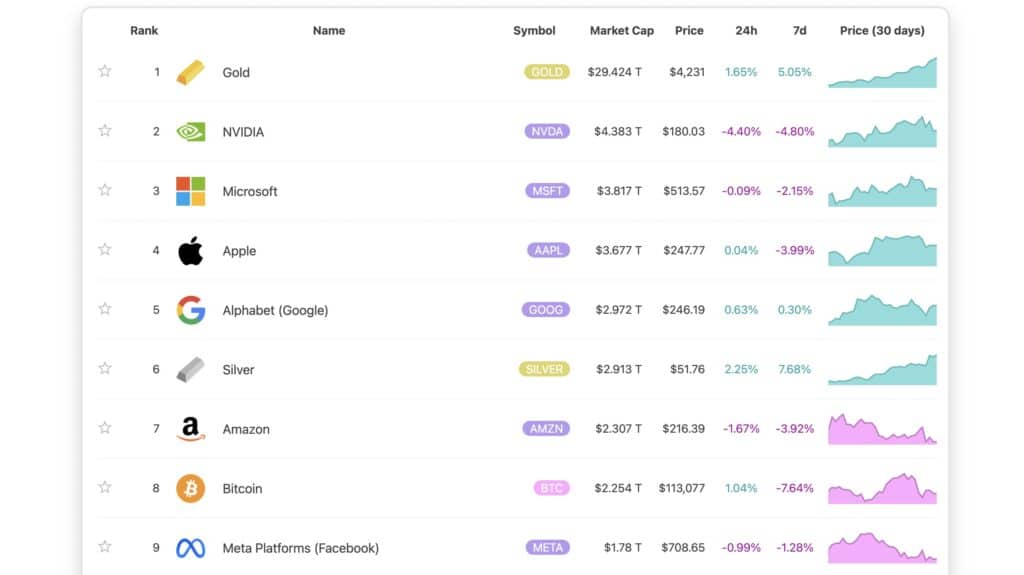Screen dimensions: 1024x575
Task: Open Alphabet 30-day price chart
Action: point(882,310)
